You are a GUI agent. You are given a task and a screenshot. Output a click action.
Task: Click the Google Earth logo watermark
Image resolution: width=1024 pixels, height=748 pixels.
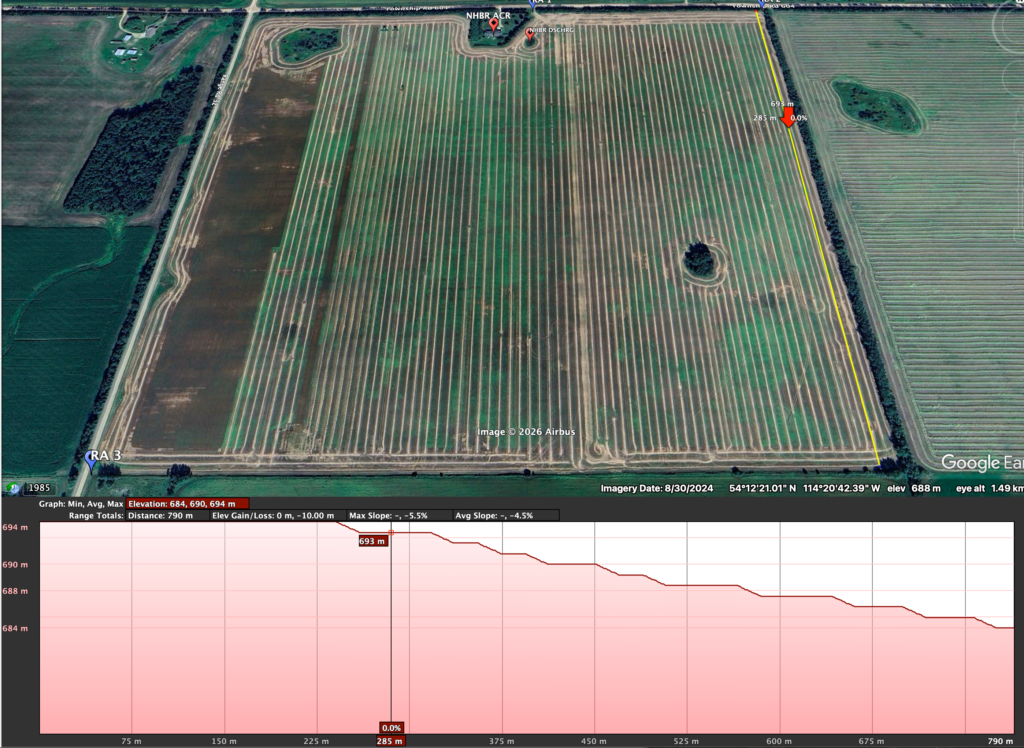pos(981,463)
